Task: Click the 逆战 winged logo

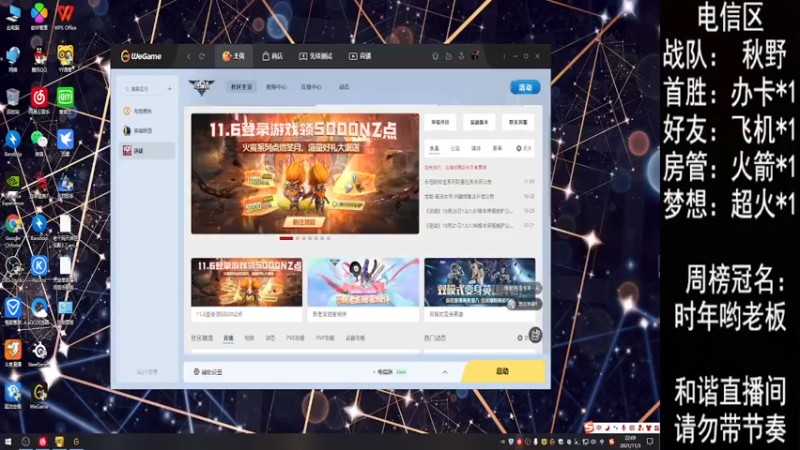Action: point(201,87)
